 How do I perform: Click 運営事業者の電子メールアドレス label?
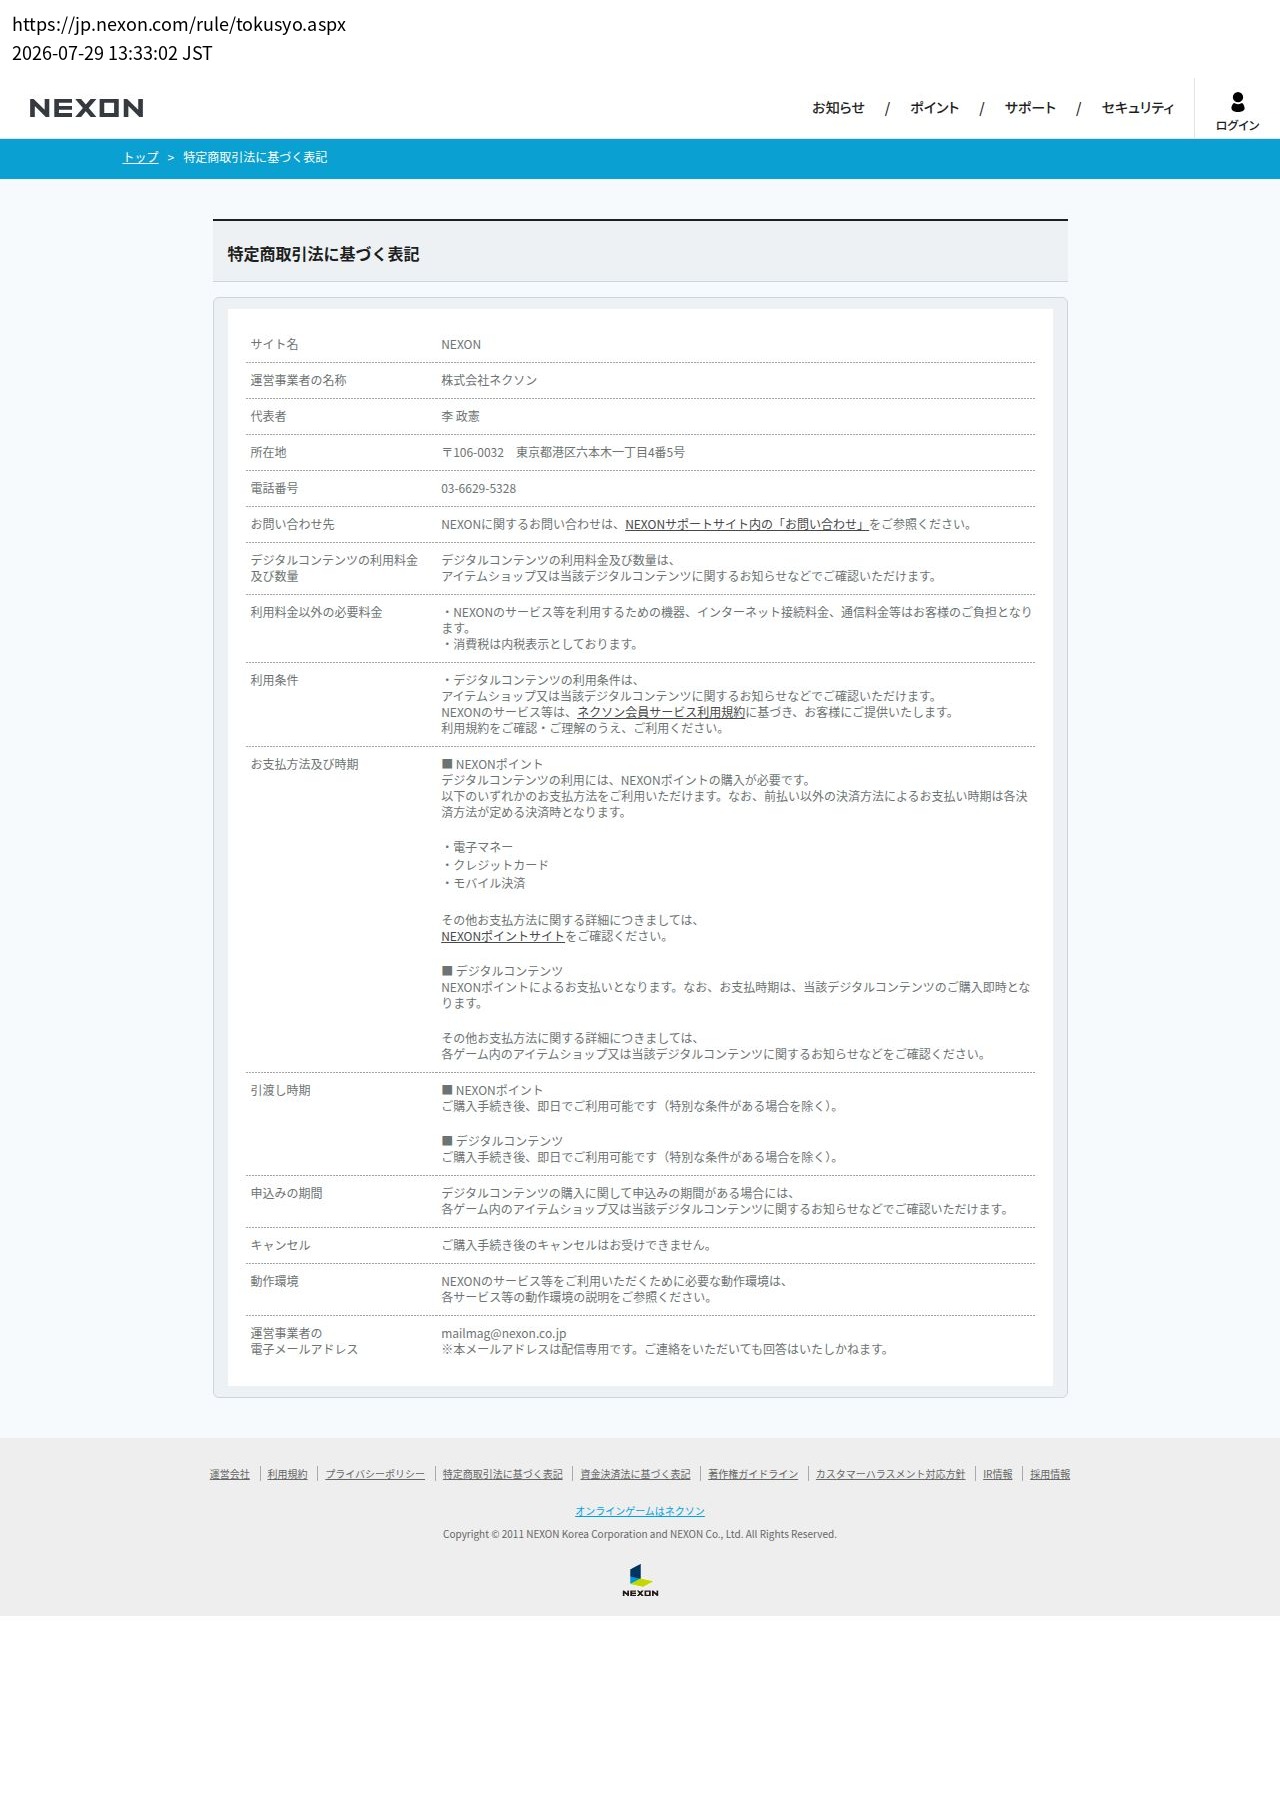click(x=304, y=1342)
